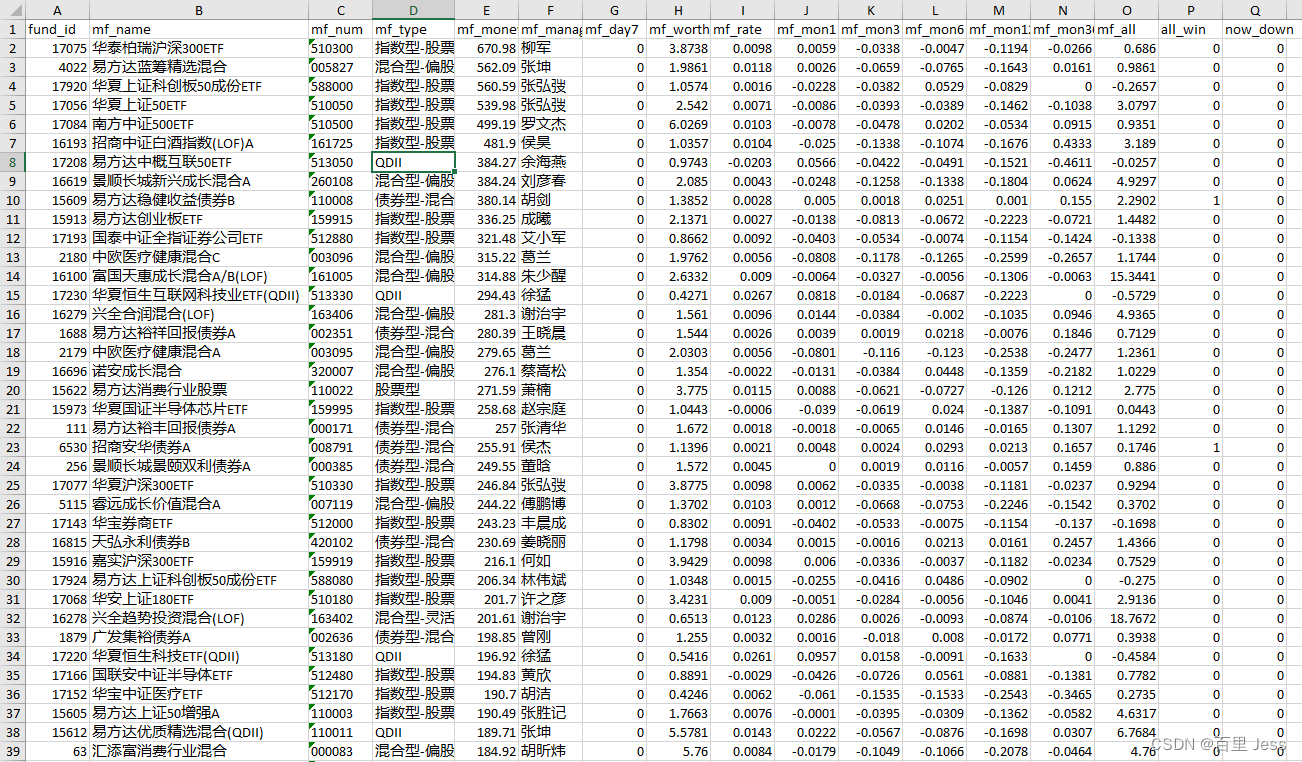Select row 39 header
1302x762 pixels.
click(12, 751)
